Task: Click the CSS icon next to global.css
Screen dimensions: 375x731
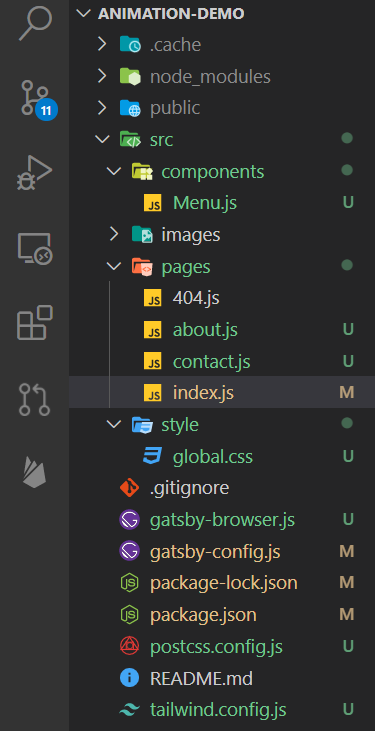Action: tap(153, 456)
